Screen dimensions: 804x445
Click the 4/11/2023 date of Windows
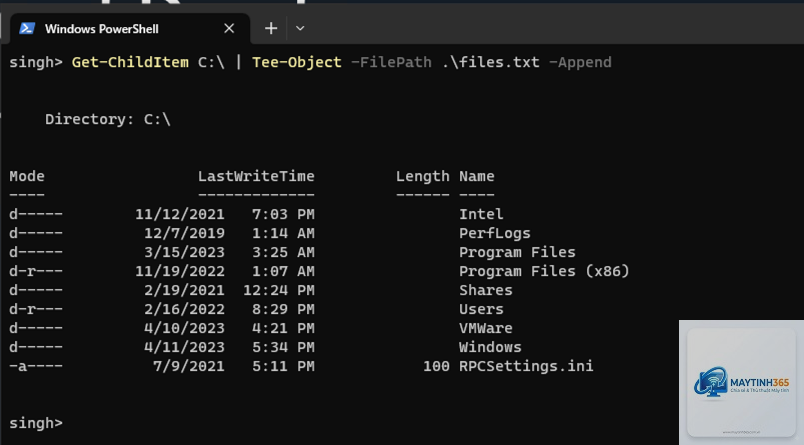tap(185, 347)
